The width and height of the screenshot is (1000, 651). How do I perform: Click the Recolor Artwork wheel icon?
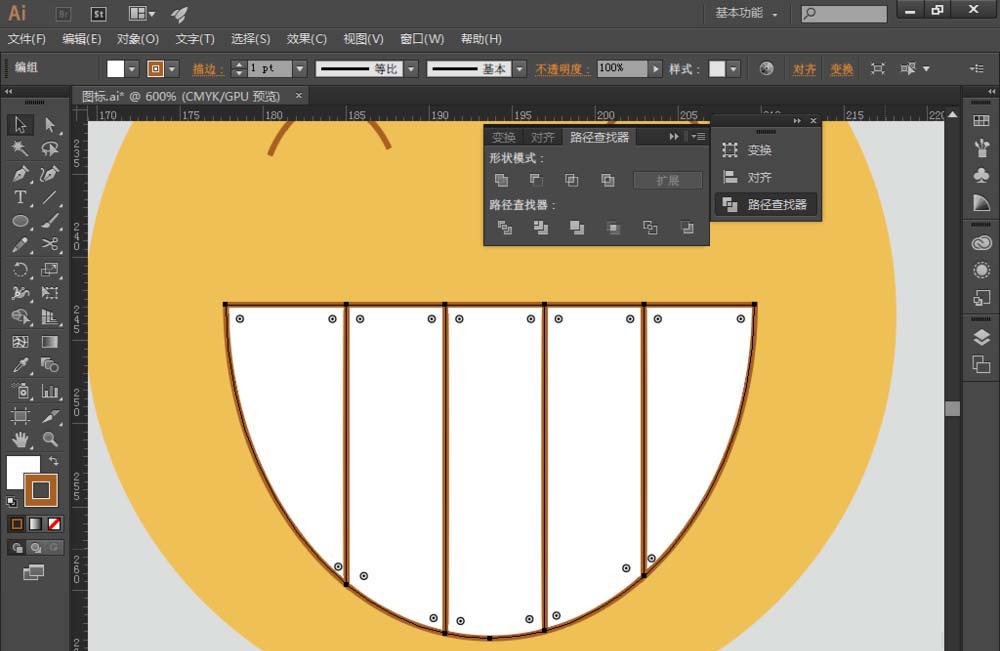click(x=767, y=68)
